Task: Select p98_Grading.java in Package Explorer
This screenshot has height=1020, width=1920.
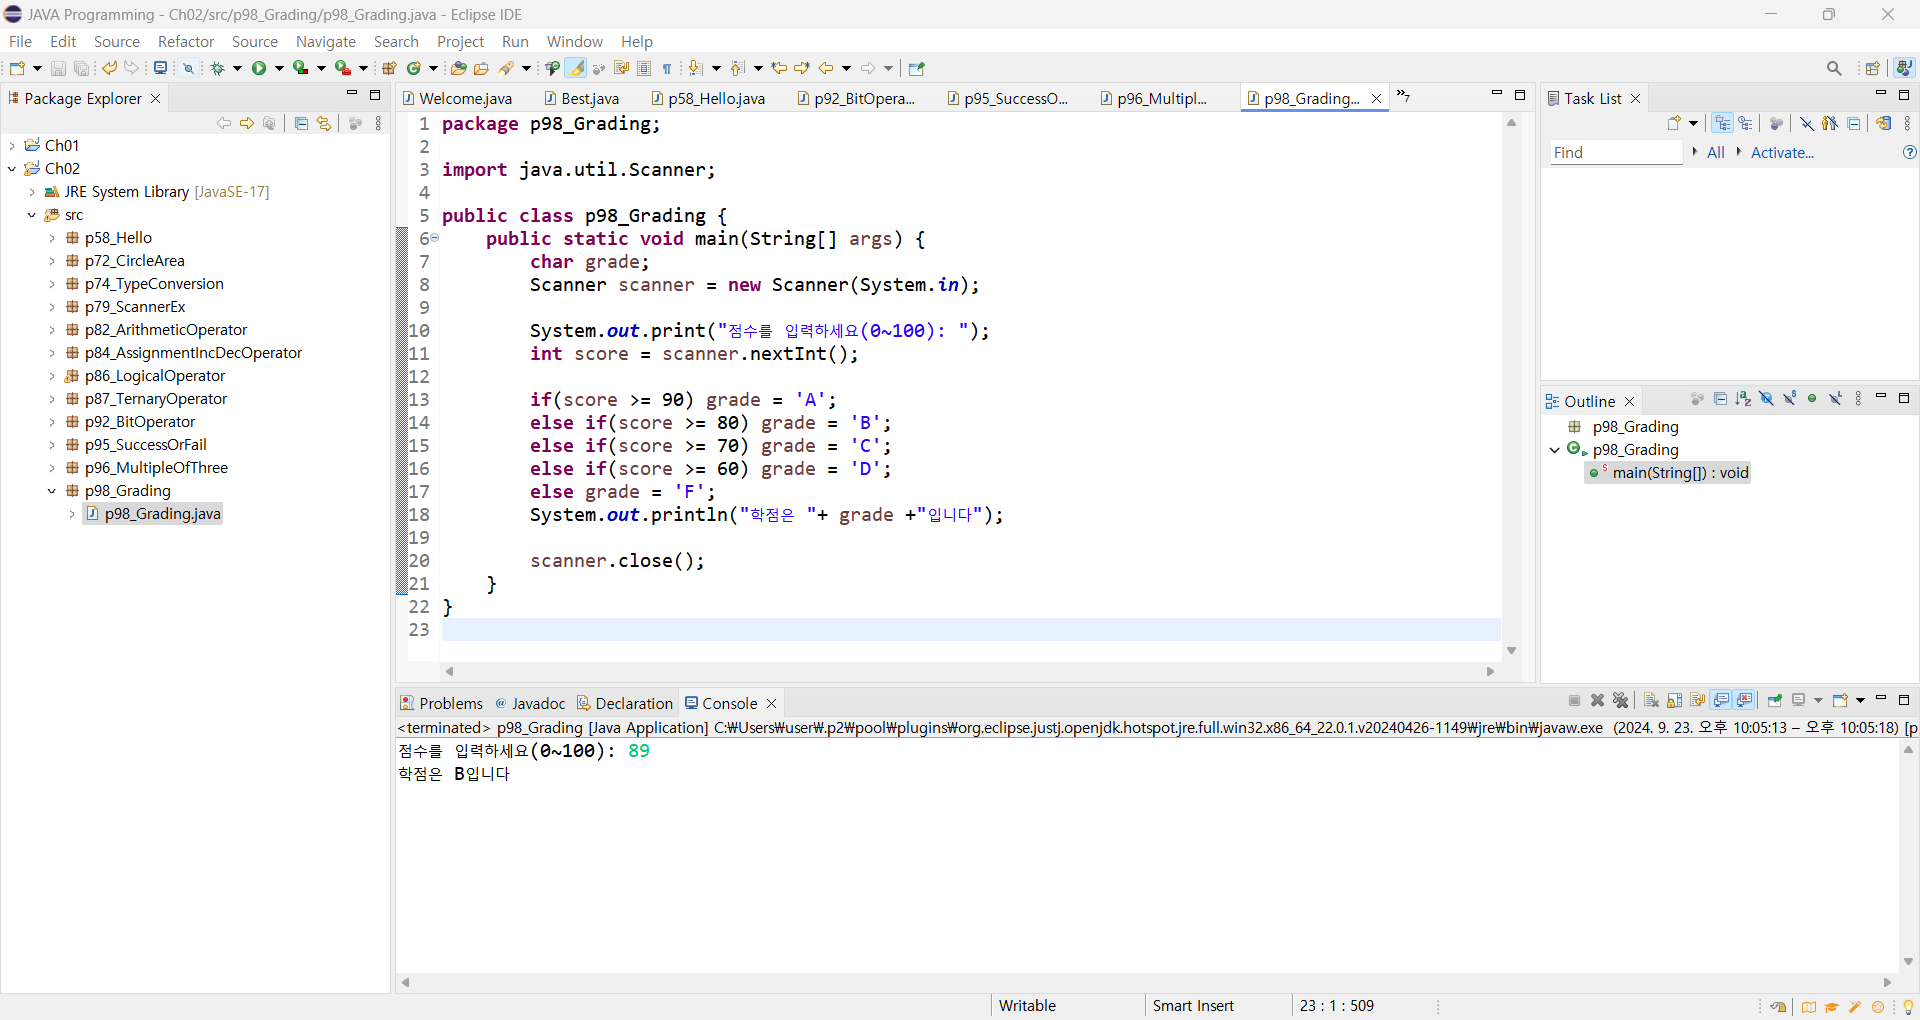Action: (x=153, y=514)
